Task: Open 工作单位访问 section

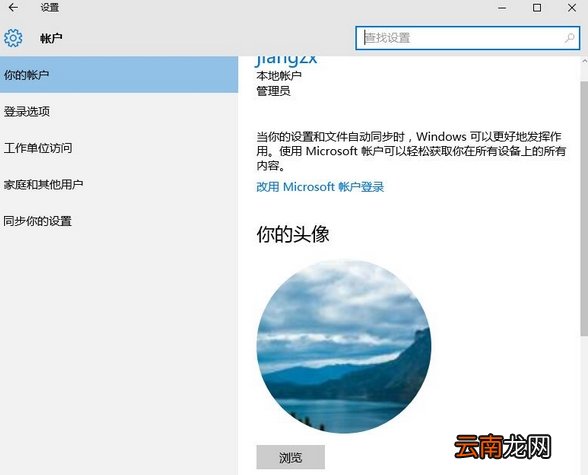Action: click(119, 148)
